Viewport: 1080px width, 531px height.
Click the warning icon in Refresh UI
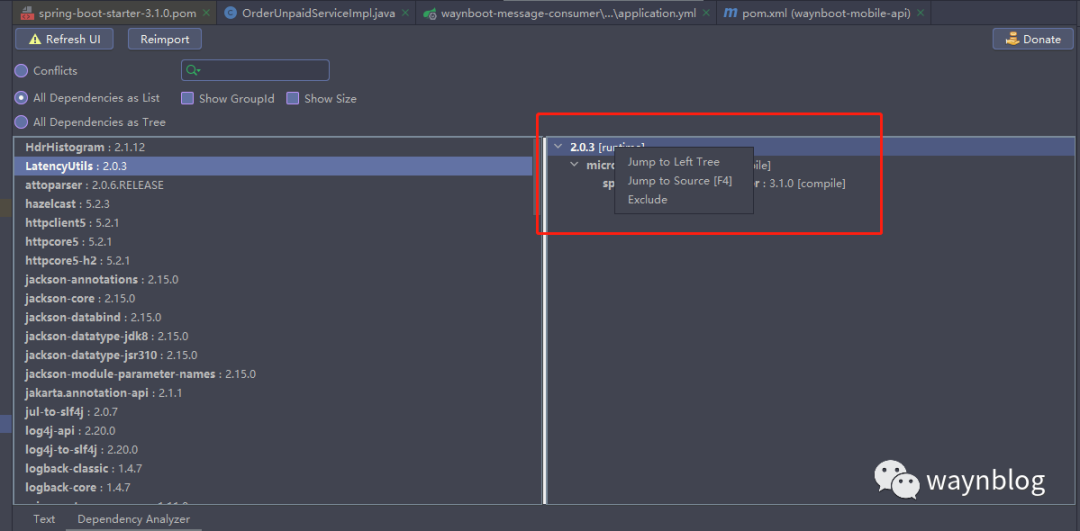point(34,39)
